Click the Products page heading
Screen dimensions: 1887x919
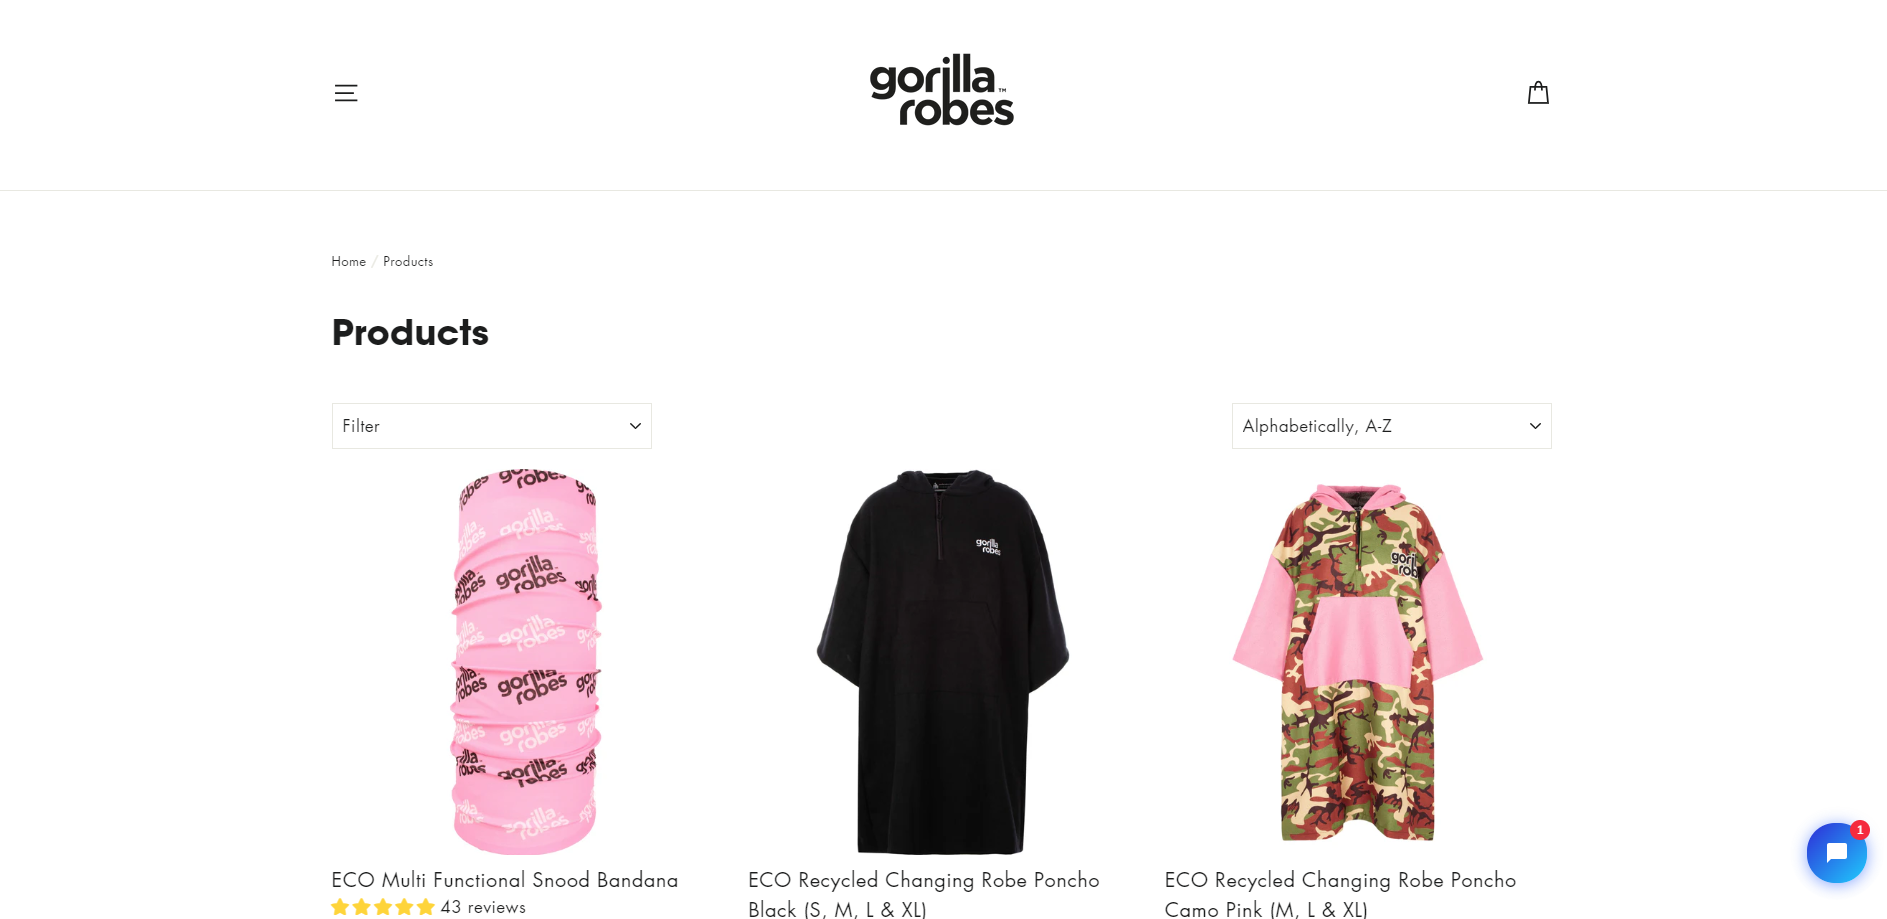[x=410, y=332]
